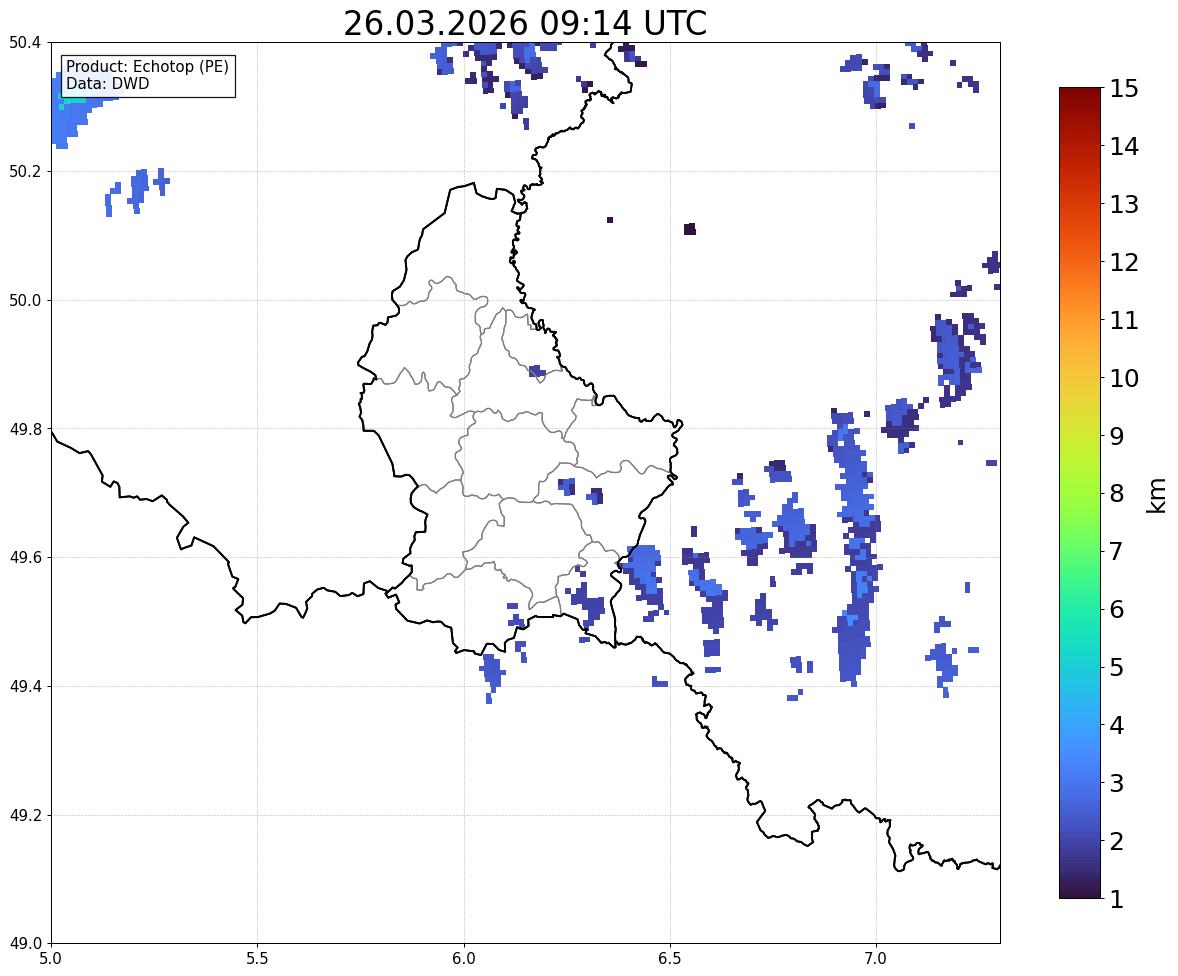Image resolution: width=1178 pixels, height=976 pixels.
Task: Click the latitude axis label 49.6
Action: [x=25, y=557]
